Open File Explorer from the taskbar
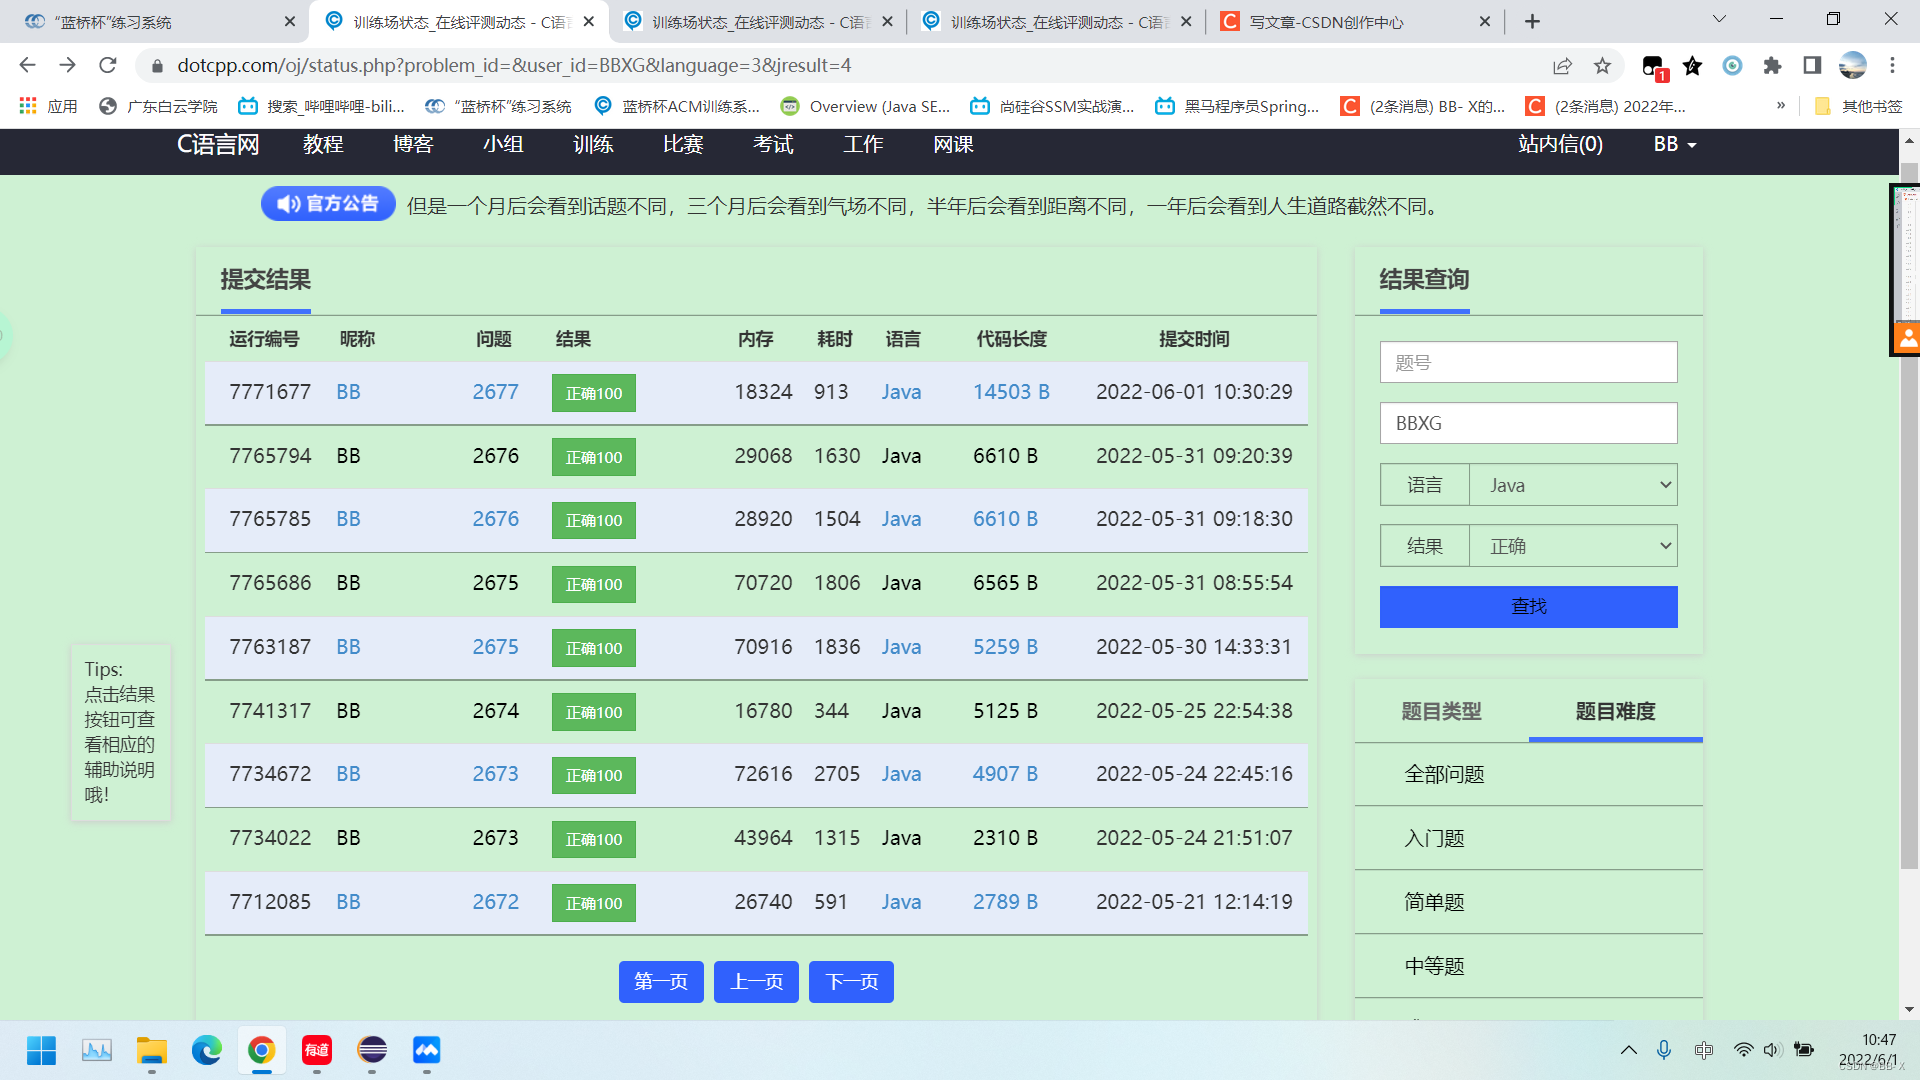 [151, 1050]
